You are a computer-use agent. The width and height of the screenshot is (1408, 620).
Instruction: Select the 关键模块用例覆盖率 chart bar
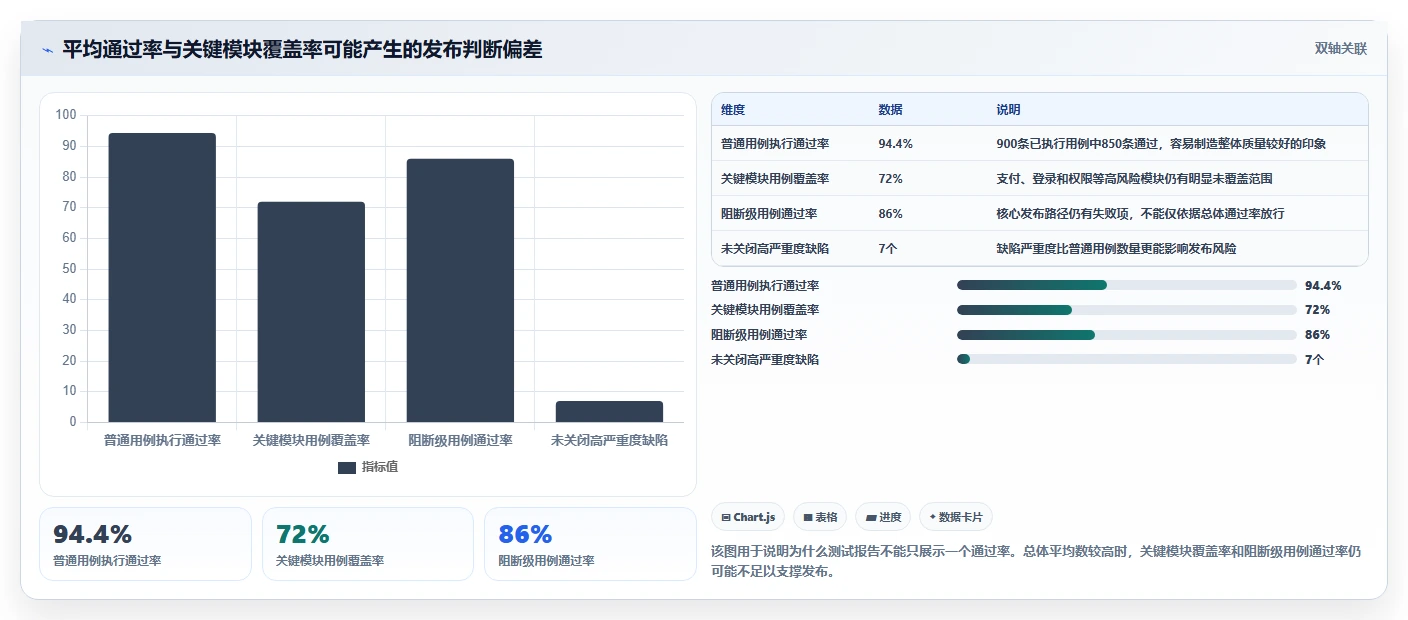311,312
